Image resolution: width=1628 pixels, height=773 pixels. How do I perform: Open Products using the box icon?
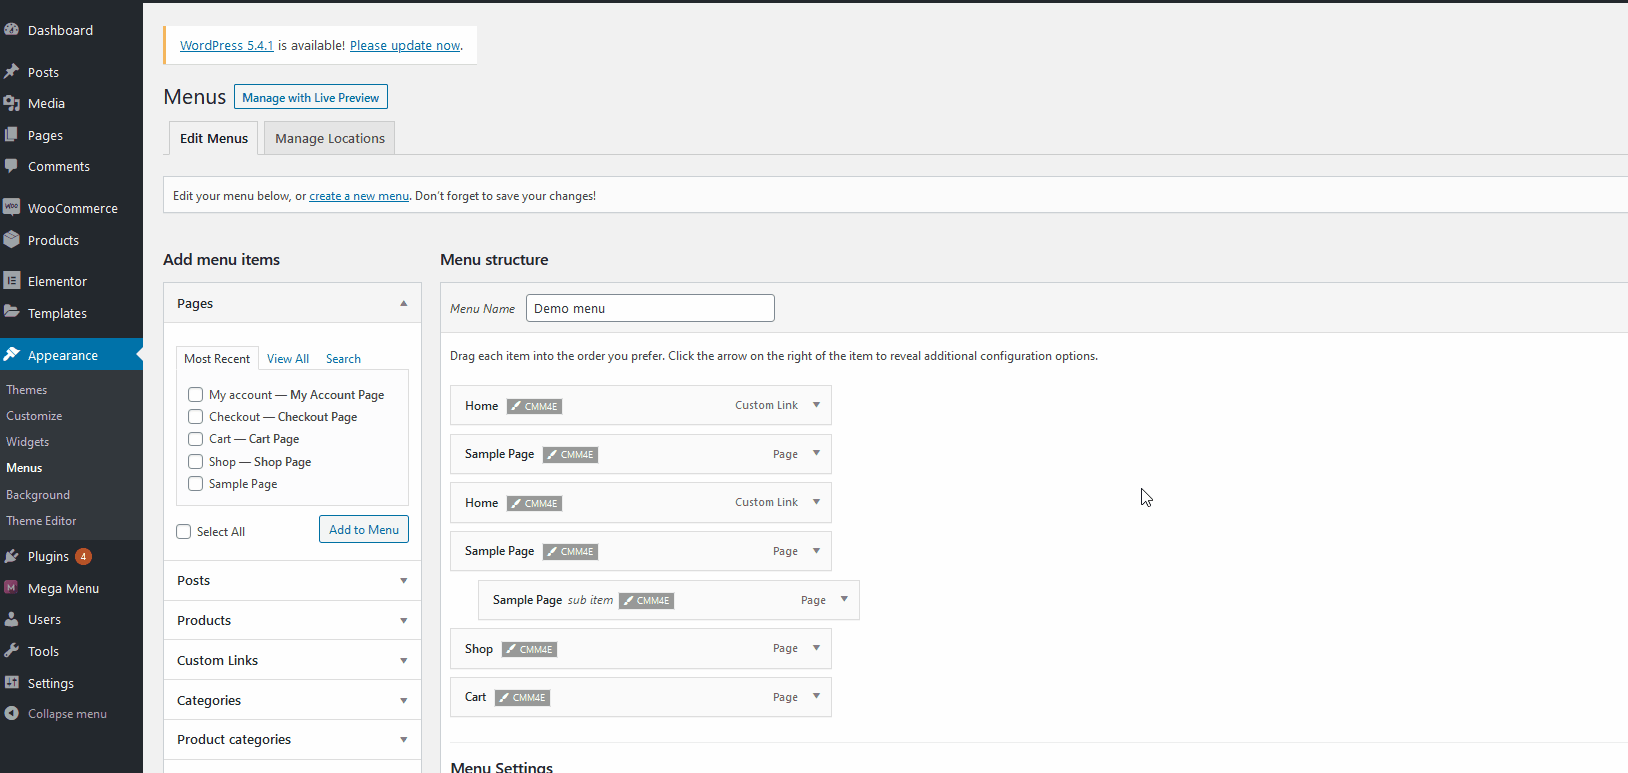pos(12,240)
